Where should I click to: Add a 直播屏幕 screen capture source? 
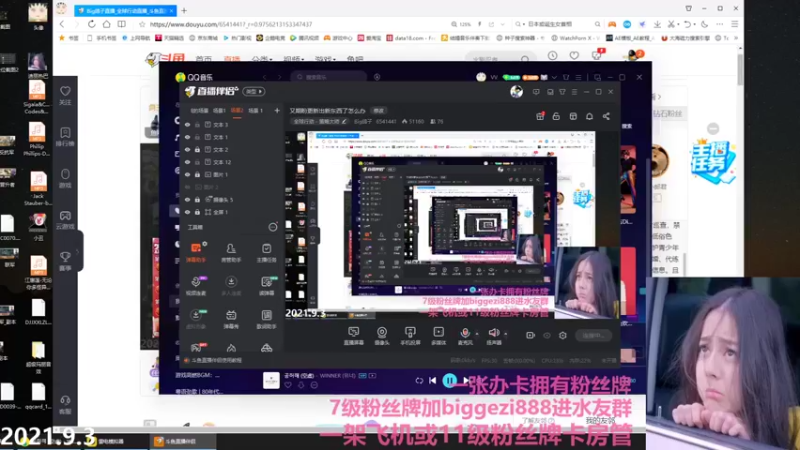click(x=354, y=336)
